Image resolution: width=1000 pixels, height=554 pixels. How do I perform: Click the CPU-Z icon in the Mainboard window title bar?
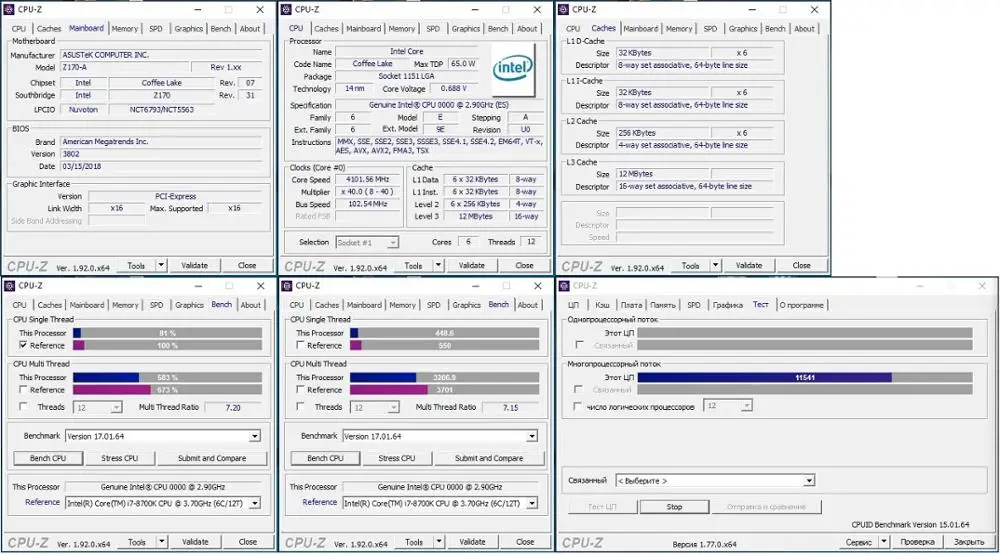[x=9, y=10]
